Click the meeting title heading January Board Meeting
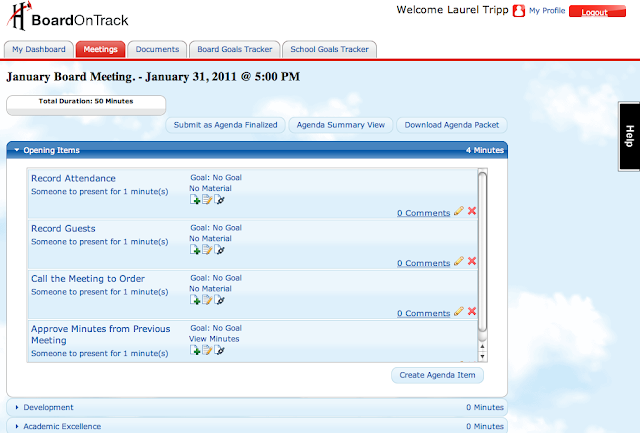This screenshot has height=433, width=640. [x=153, y=77]
